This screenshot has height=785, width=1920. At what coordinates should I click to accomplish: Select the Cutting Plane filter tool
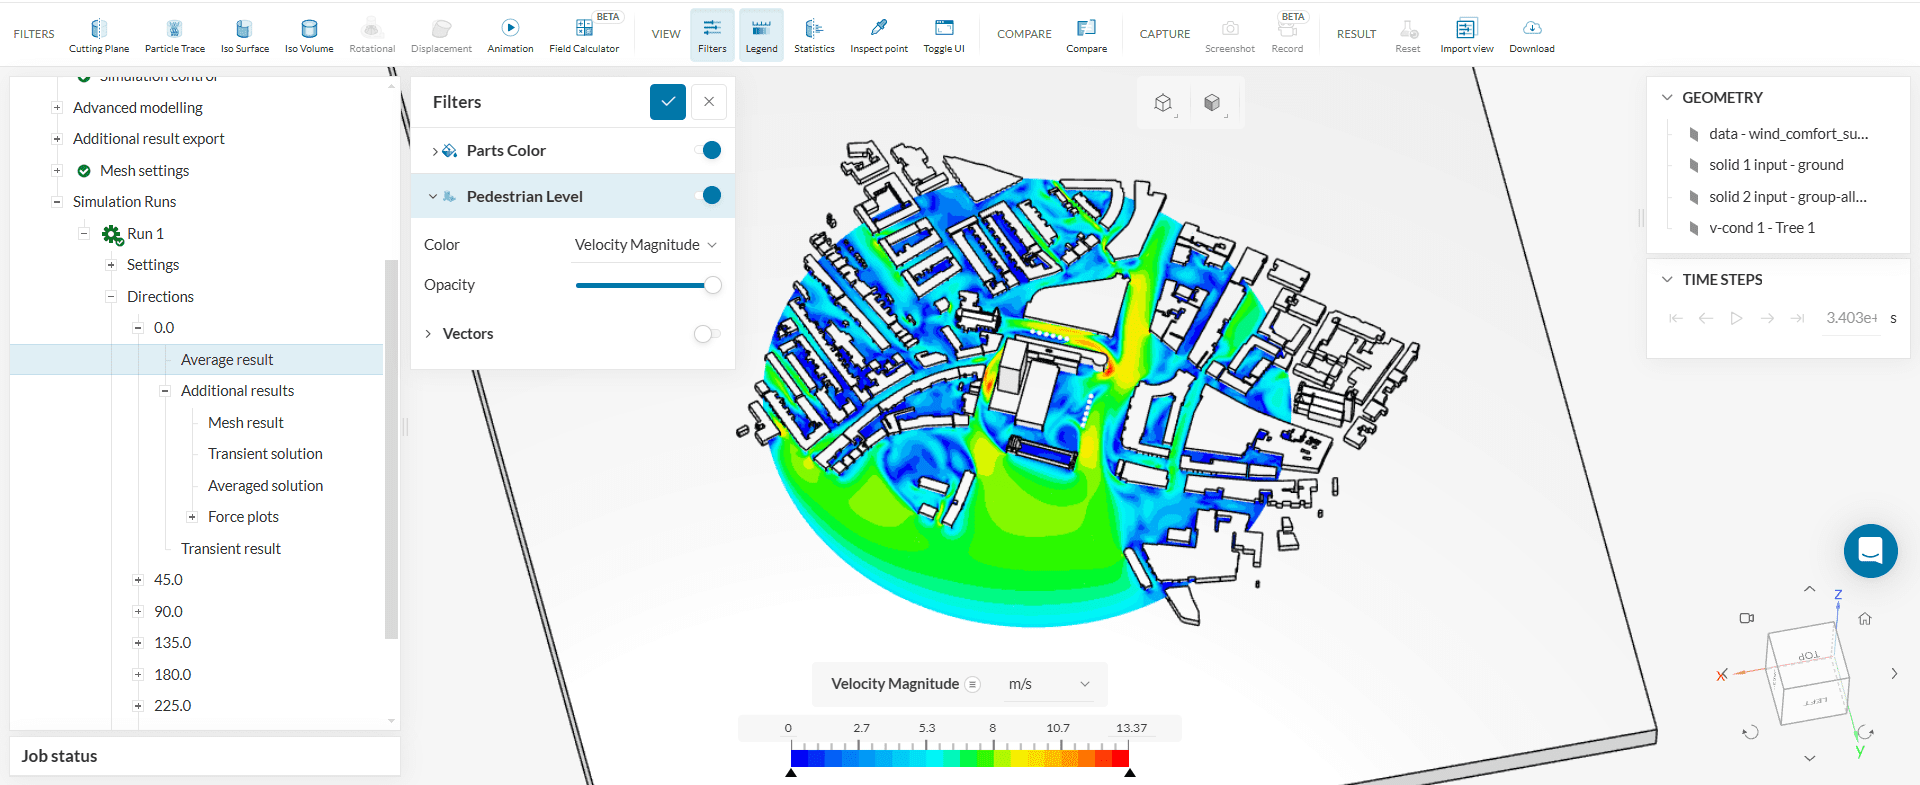tap(98, 35)
